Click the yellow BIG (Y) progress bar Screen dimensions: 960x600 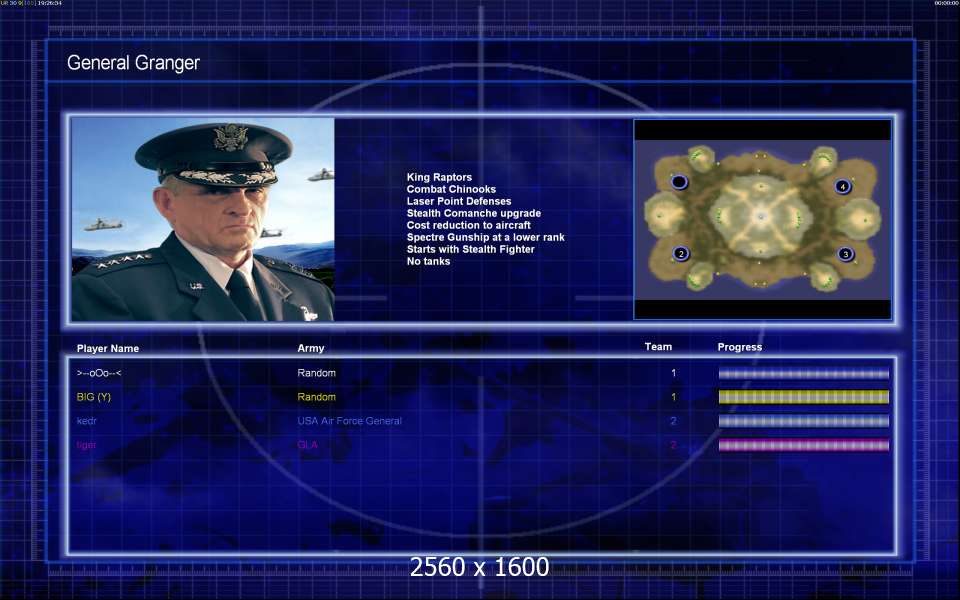[804, 397]
